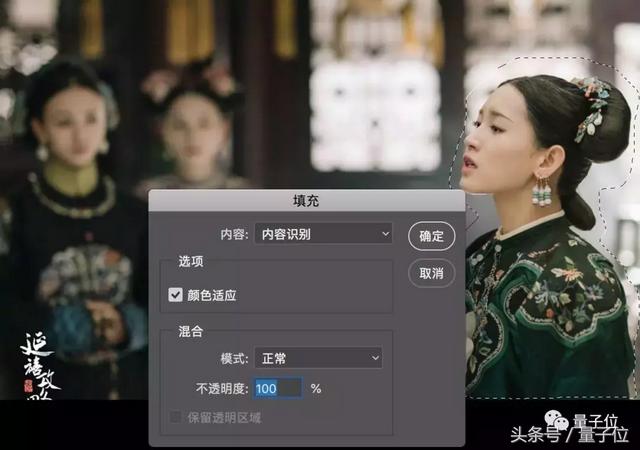640x450 pixels.
Task: Click the 混合 section heading
Action: click(191, 331)
